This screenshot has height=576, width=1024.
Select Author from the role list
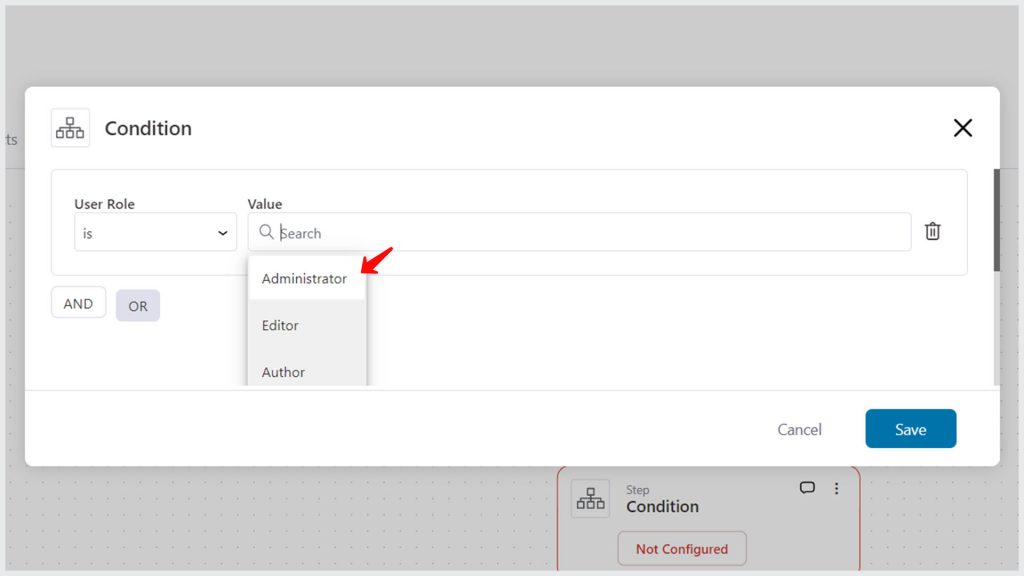coord(307,372)
